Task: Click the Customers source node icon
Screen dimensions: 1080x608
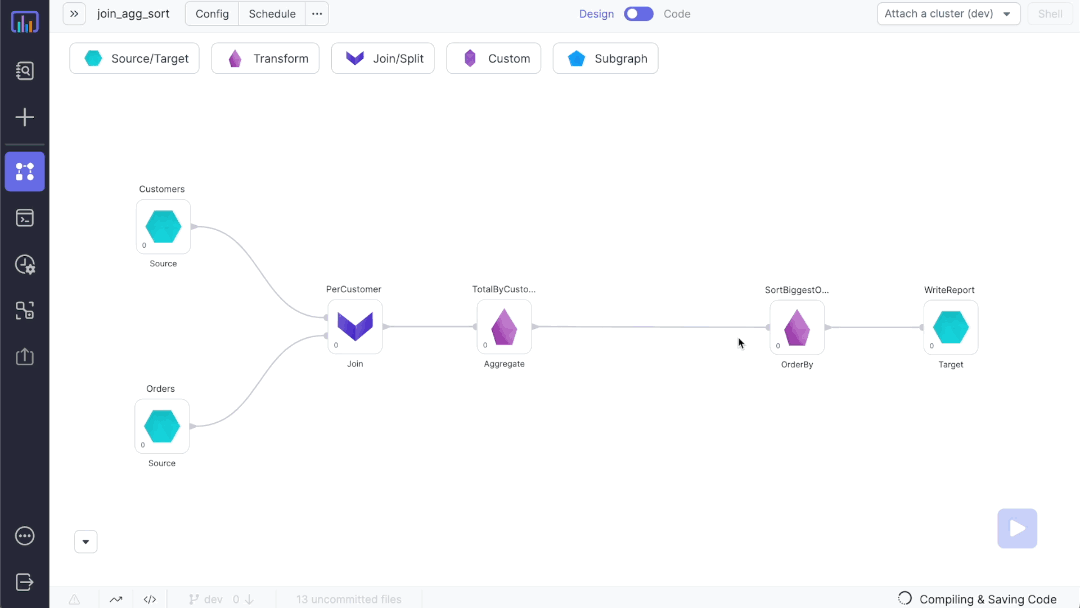Action: [x=163, y=227]
